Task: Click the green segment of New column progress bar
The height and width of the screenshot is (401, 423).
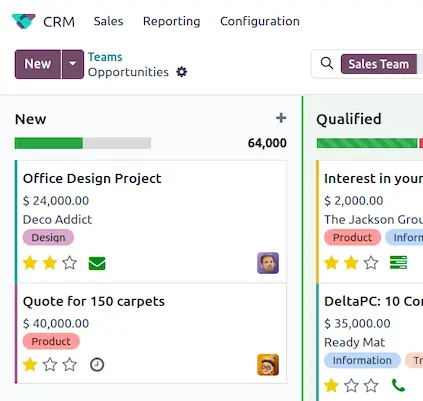Action: coord(49,143)
